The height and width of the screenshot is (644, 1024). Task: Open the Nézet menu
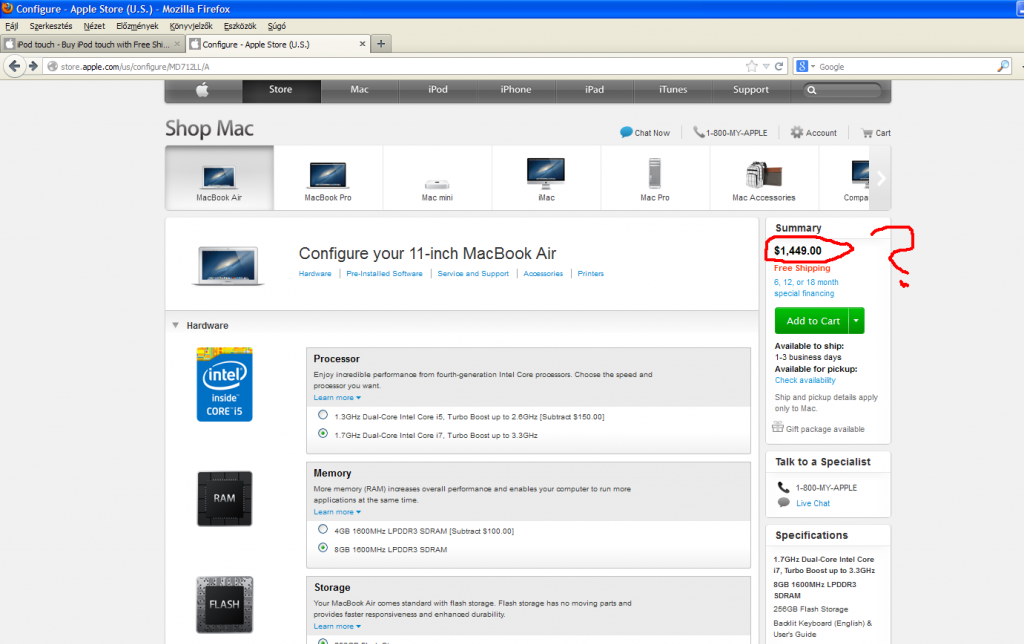(x=94, y=26)
